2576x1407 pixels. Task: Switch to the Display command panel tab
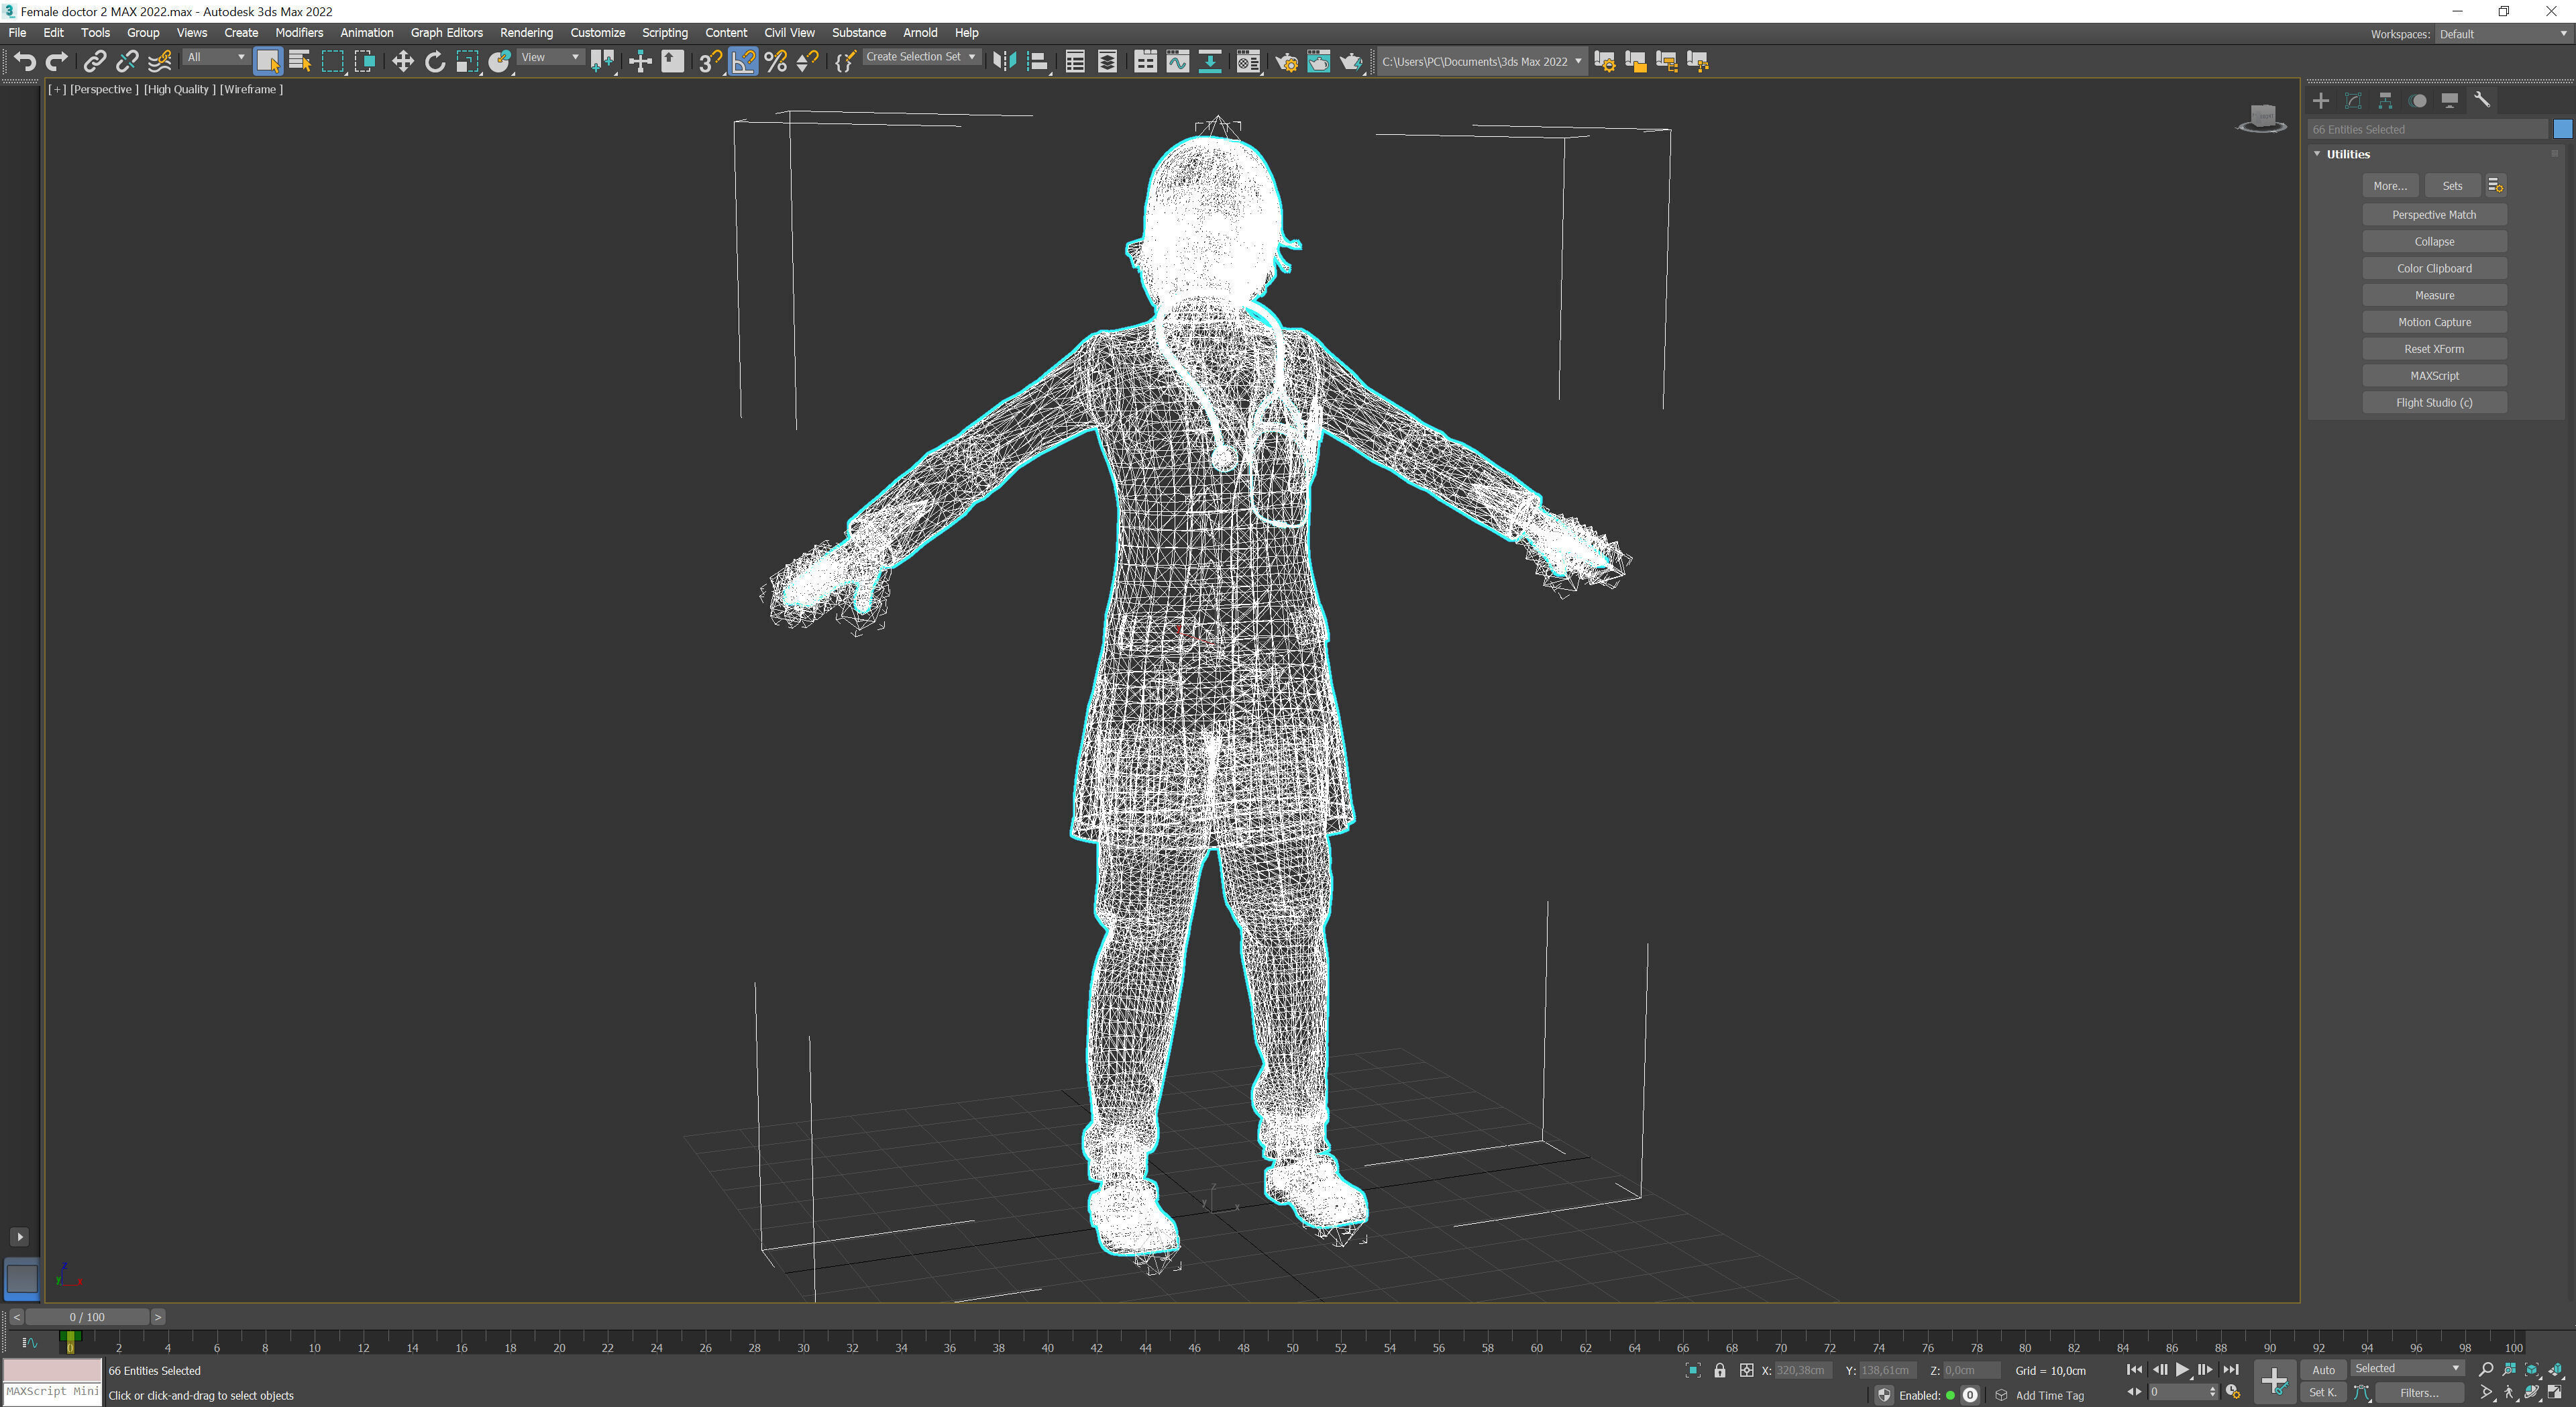click(2449, 100)
